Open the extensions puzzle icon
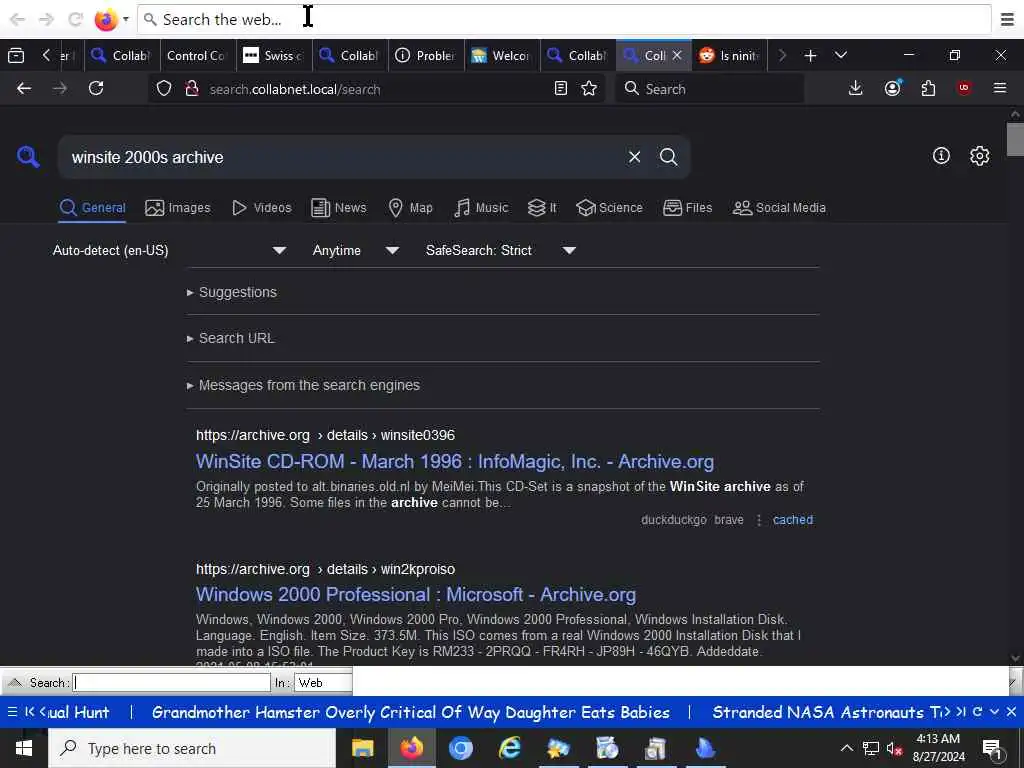This screenshot has width=1024, height=768. pos(928,88)
